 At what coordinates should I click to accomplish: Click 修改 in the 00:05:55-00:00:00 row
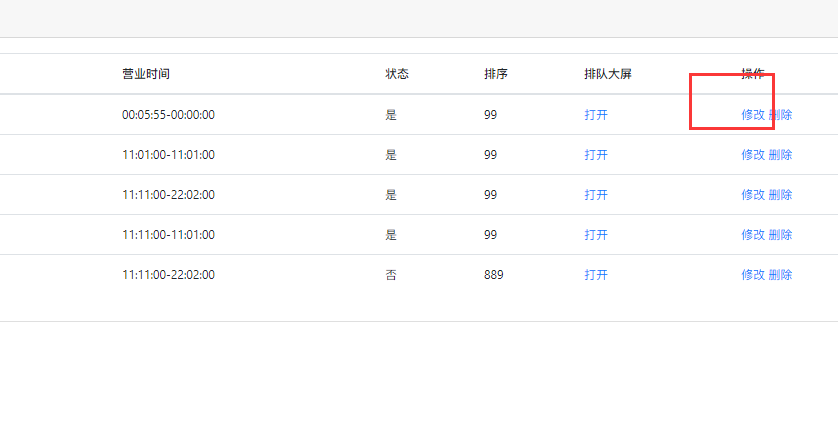click(x=753, y=114)
